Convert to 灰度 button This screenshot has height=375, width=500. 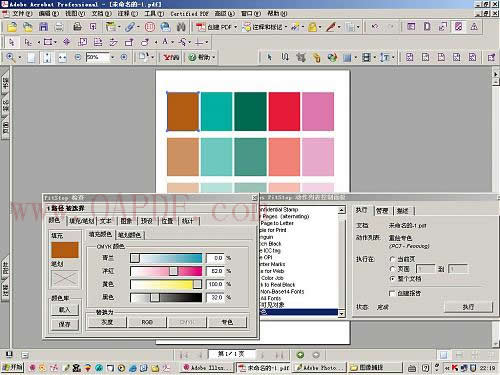[107, 322]
